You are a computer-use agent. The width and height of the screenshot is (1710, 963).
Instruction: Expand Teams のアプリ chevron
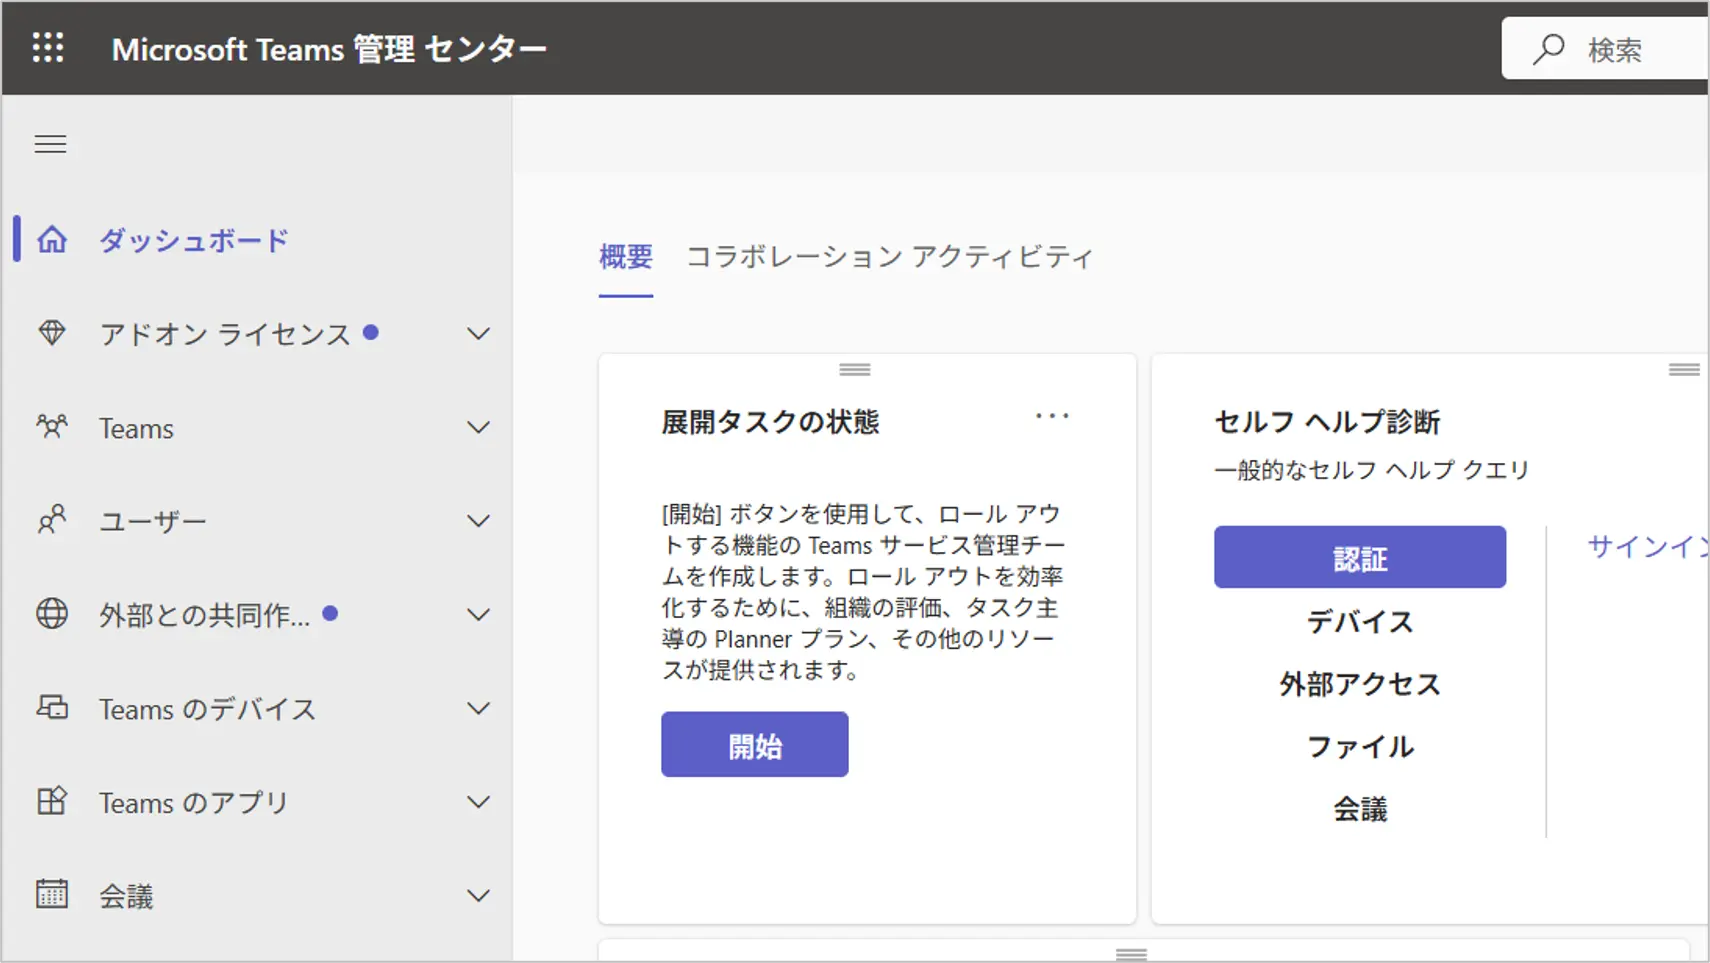click(x=479, y=802)
